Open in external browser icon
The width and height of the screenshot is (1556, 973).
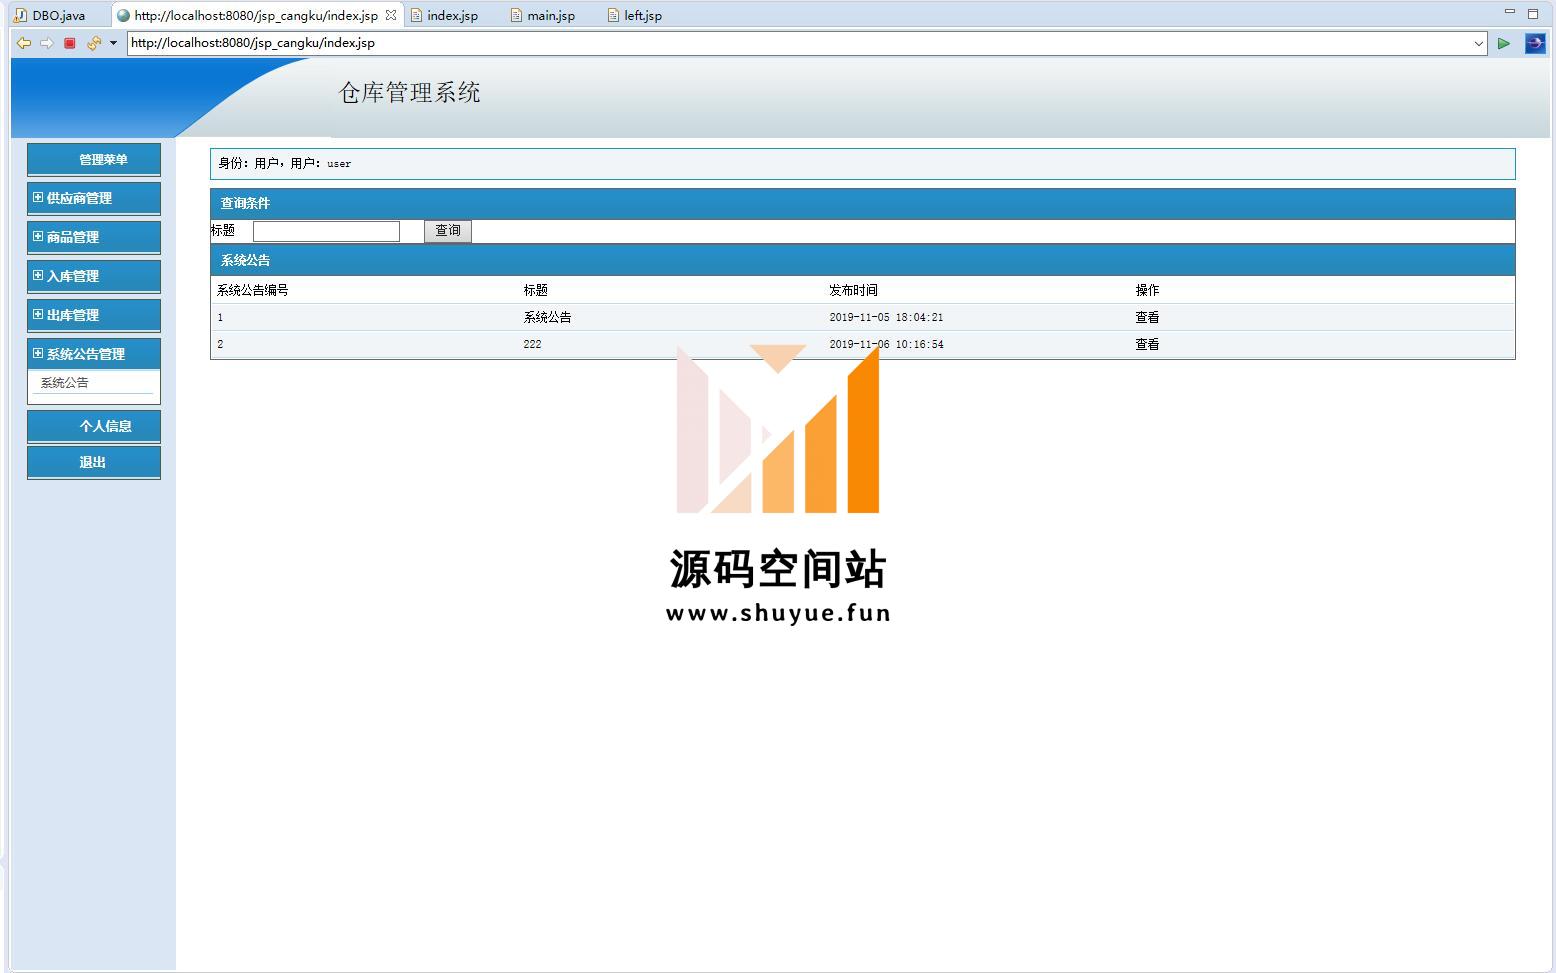[x=1535, y=43]
